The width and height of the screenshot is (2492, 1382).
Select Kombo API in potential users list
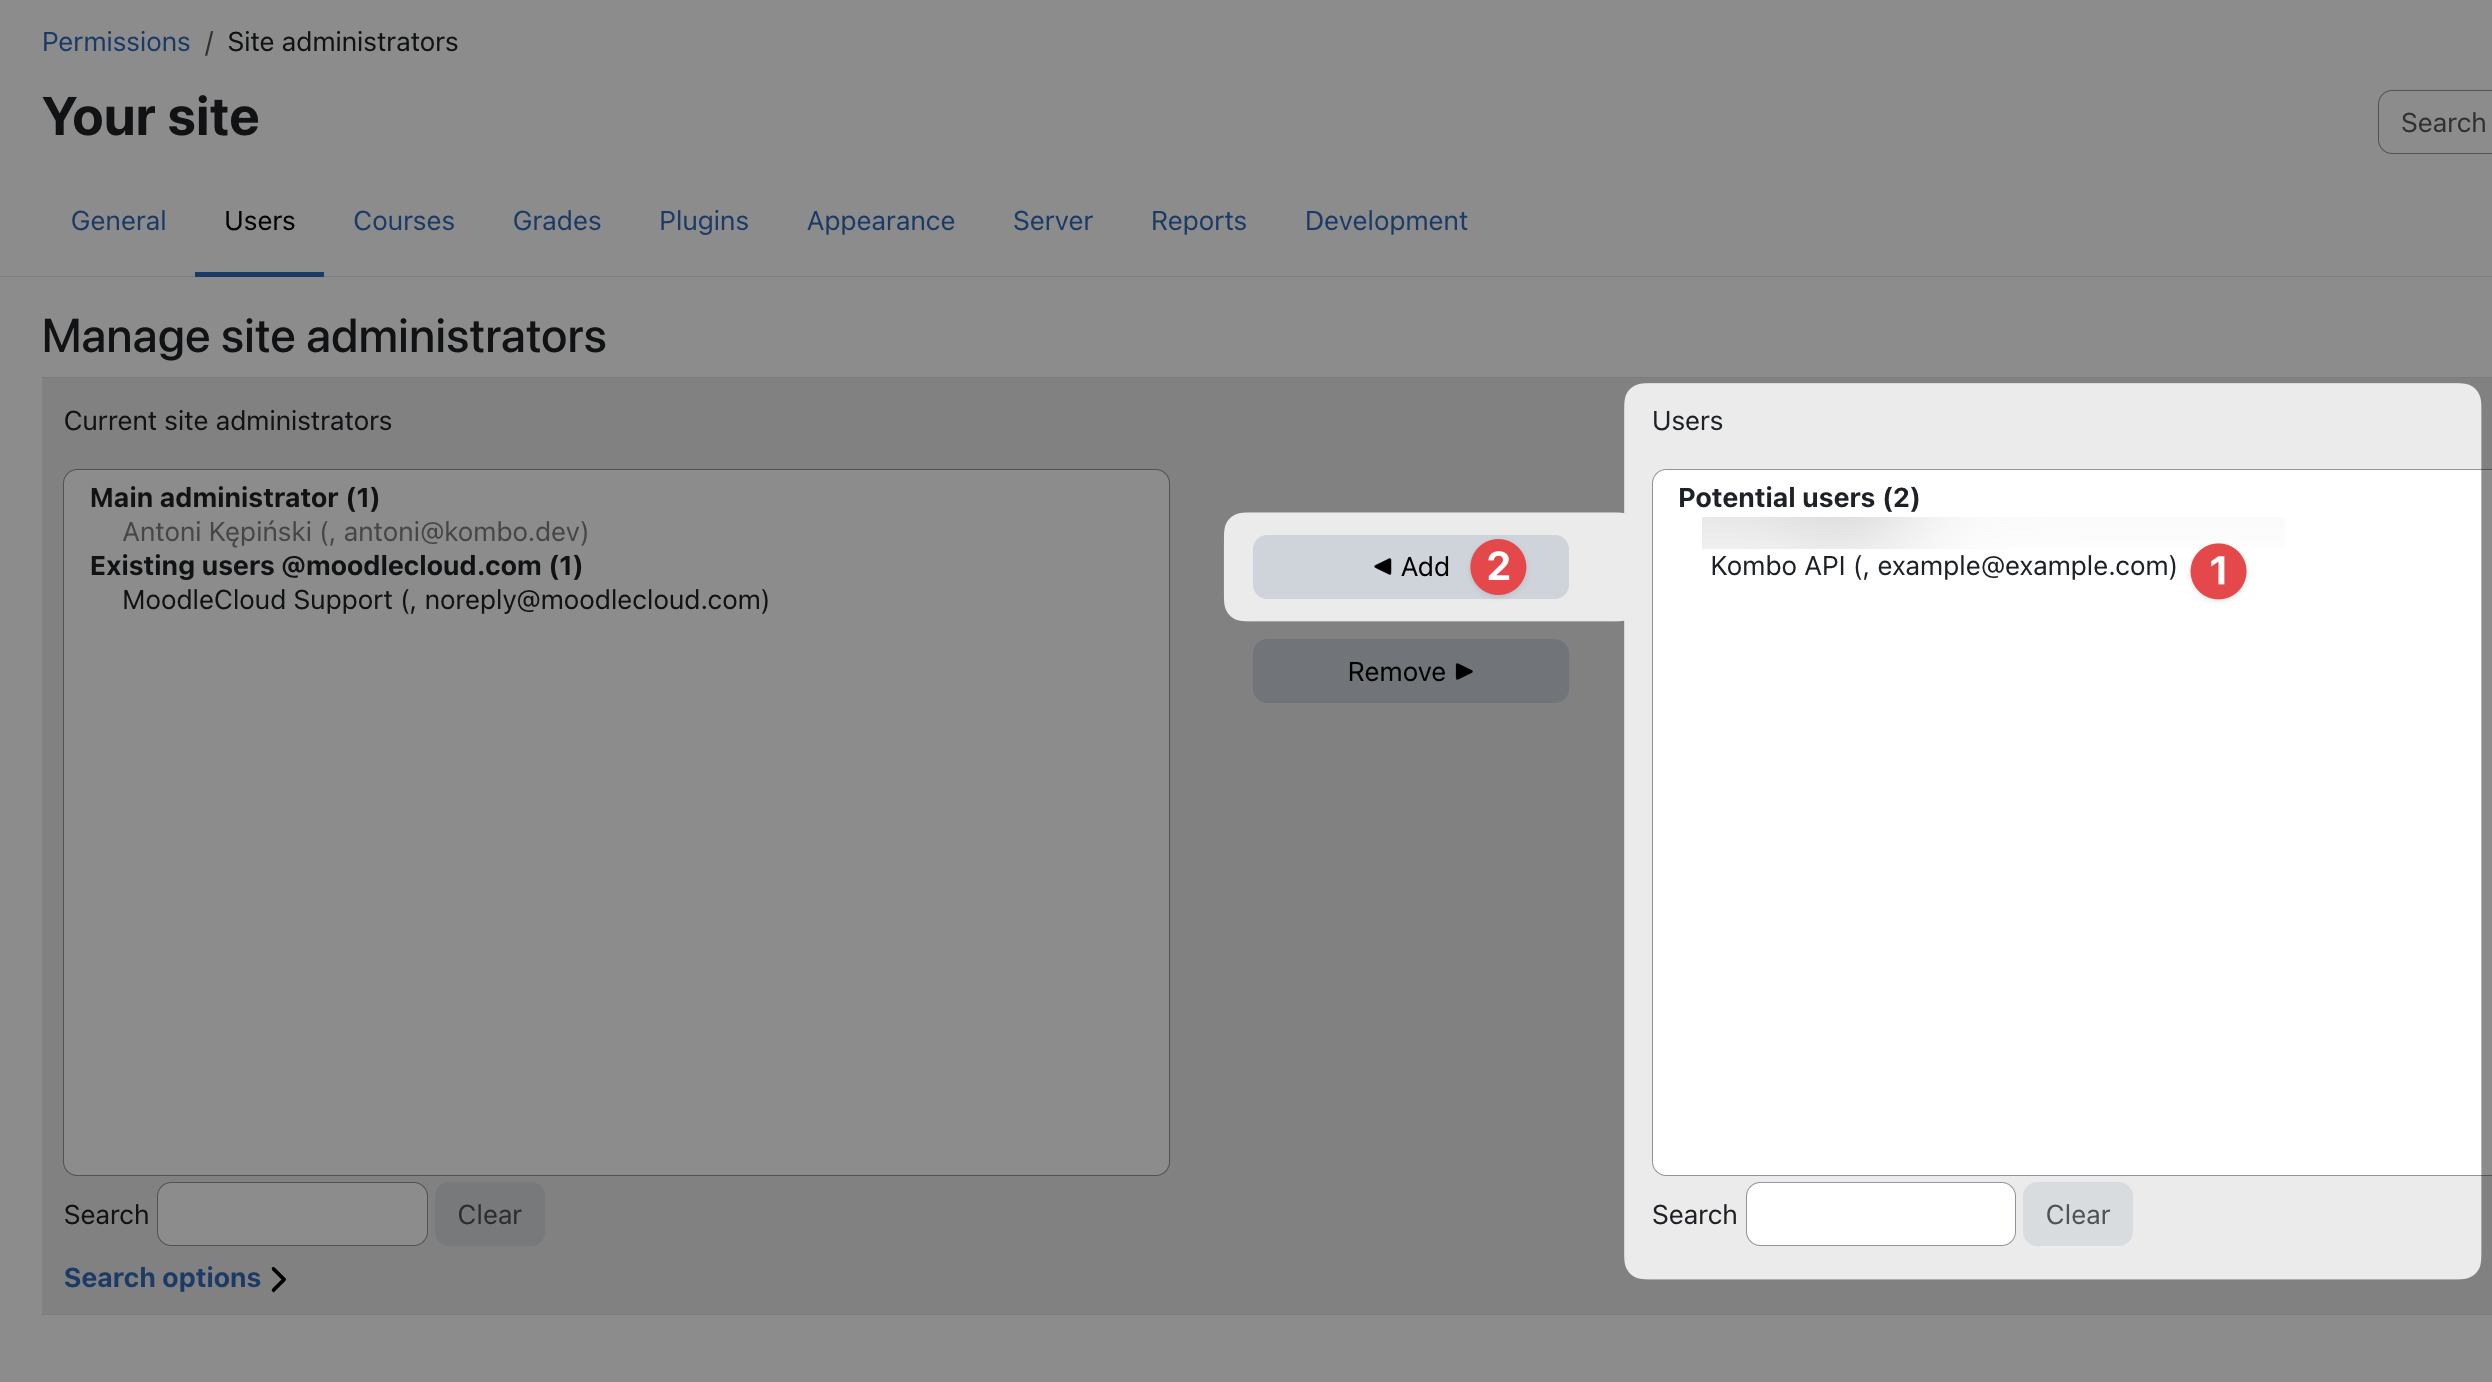tap(1942, 566)
